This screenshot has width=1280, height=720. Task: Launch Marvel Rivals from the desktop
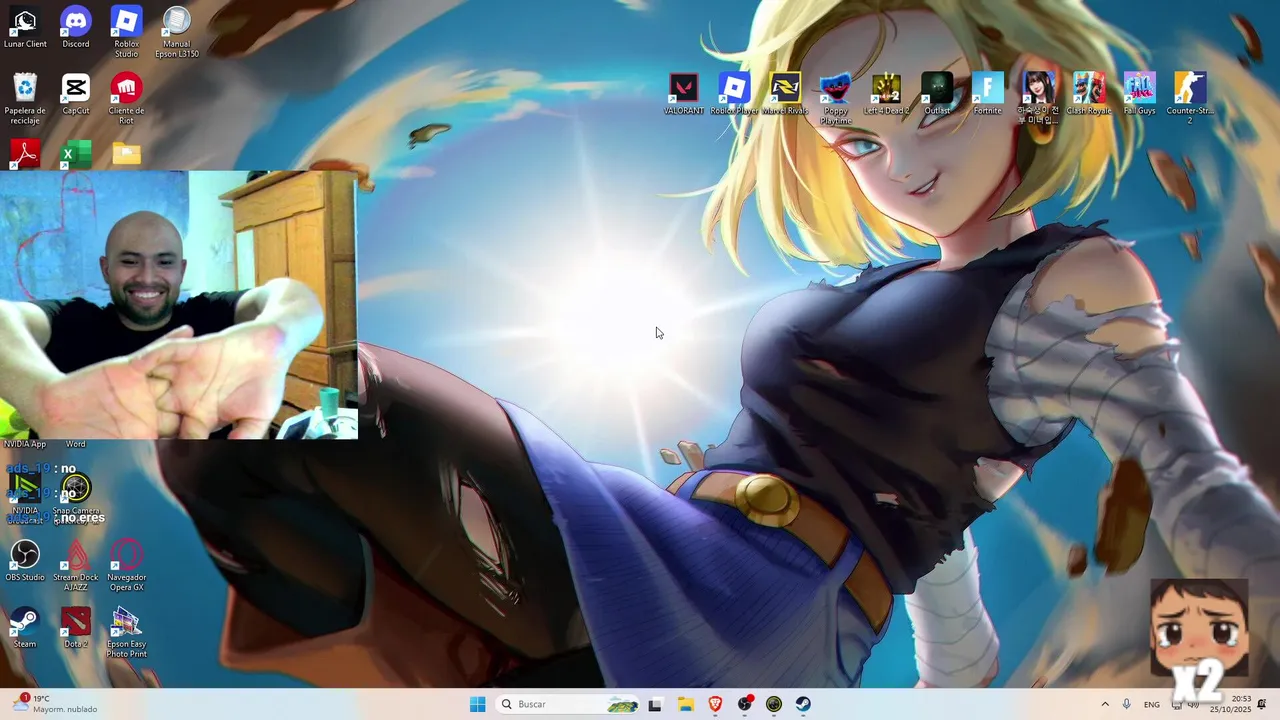(x=785, y=94)
